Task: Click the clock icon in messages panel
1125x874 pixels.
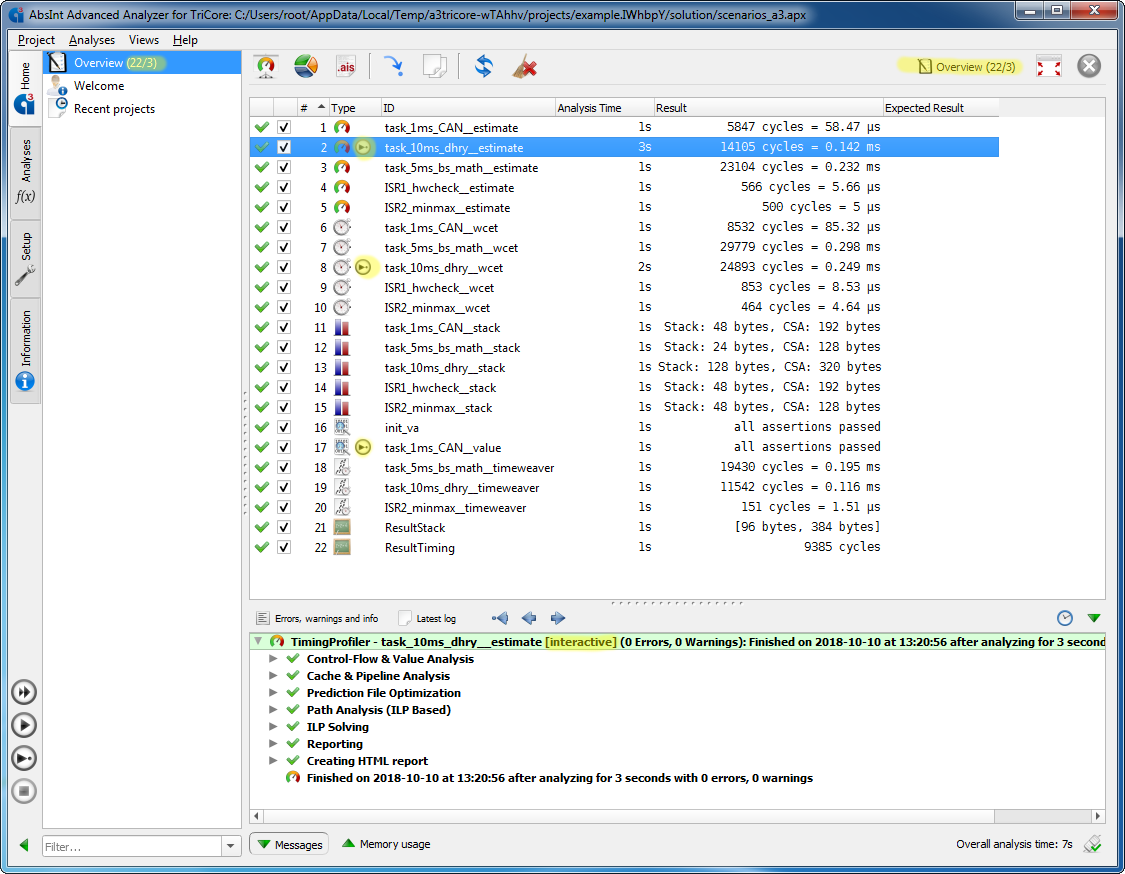Action: [1065, 618]
